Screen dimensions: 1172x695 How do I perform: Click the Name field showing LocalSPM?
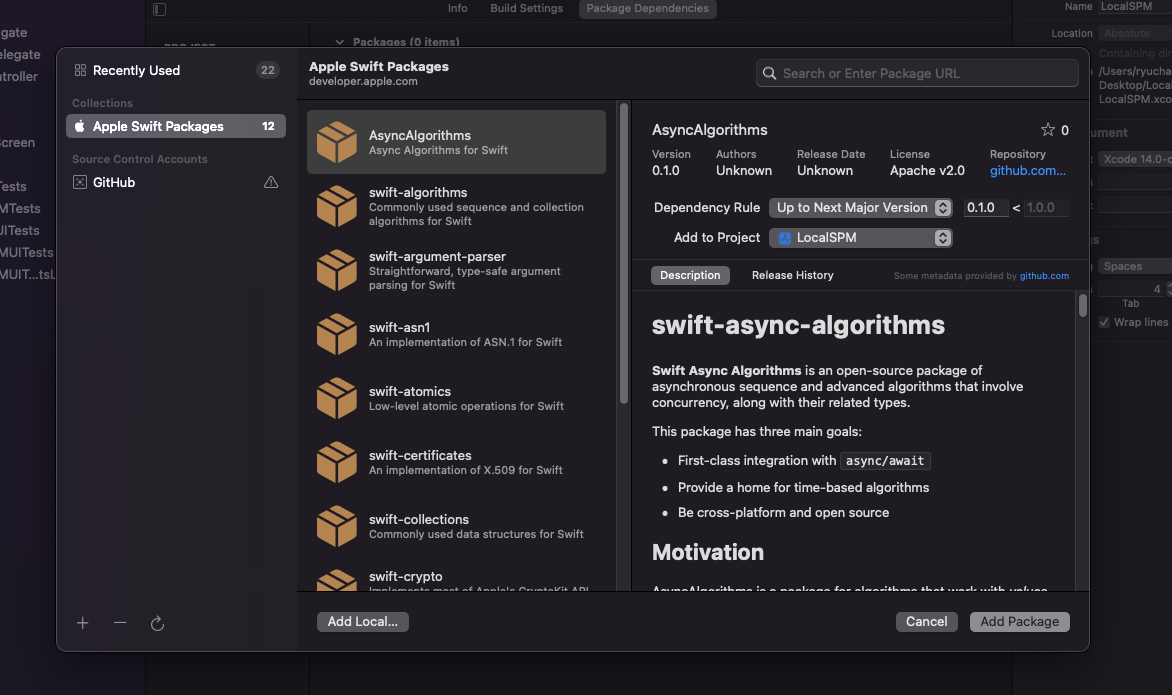pyautogui.click(x=1135, y=7)
